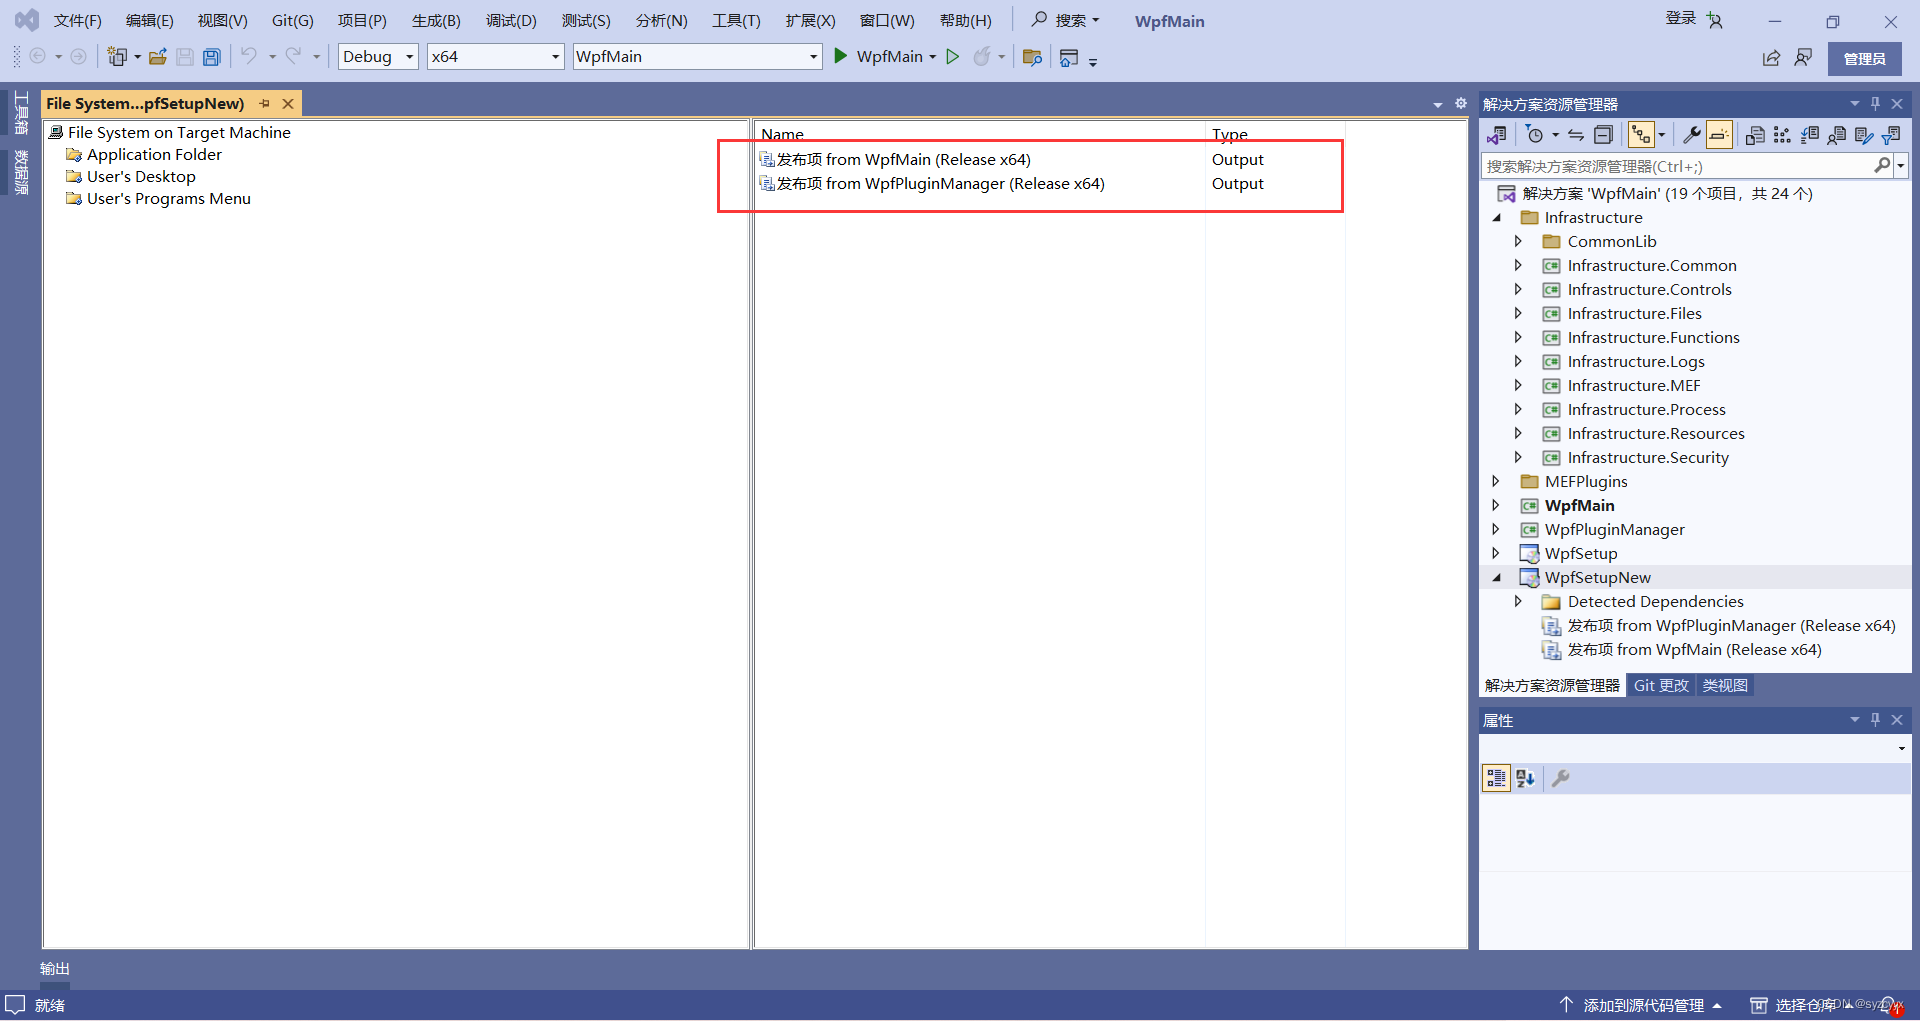This screenshot has height=1021, width=1920.
Task: Click the Visual Studio logo icon
Action: (x=27, y=20)
